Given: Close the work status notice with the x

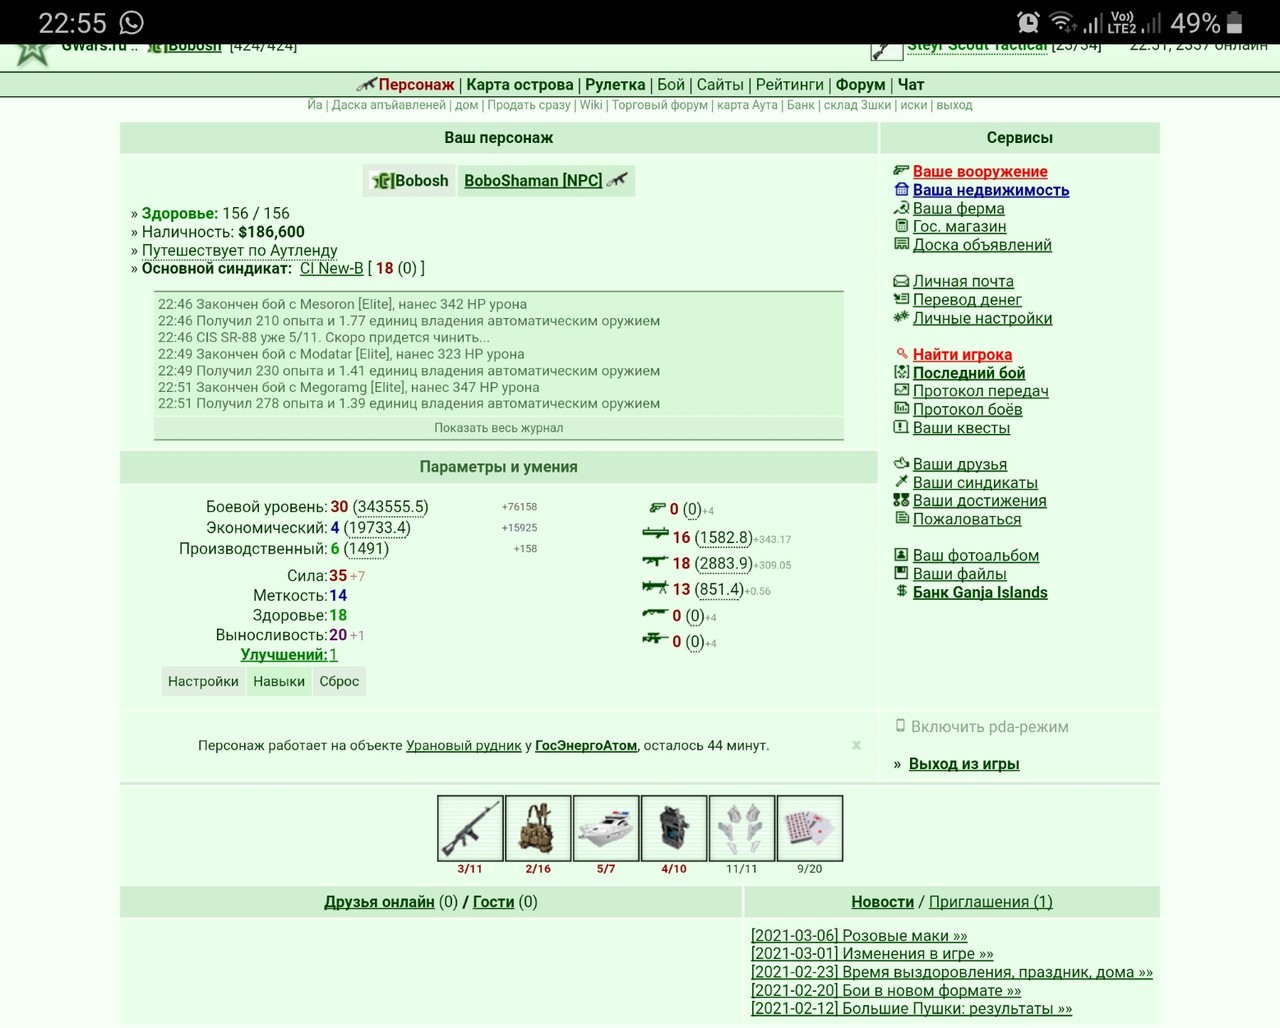Looking at the screenshot, I should click(x=856, y=745).
